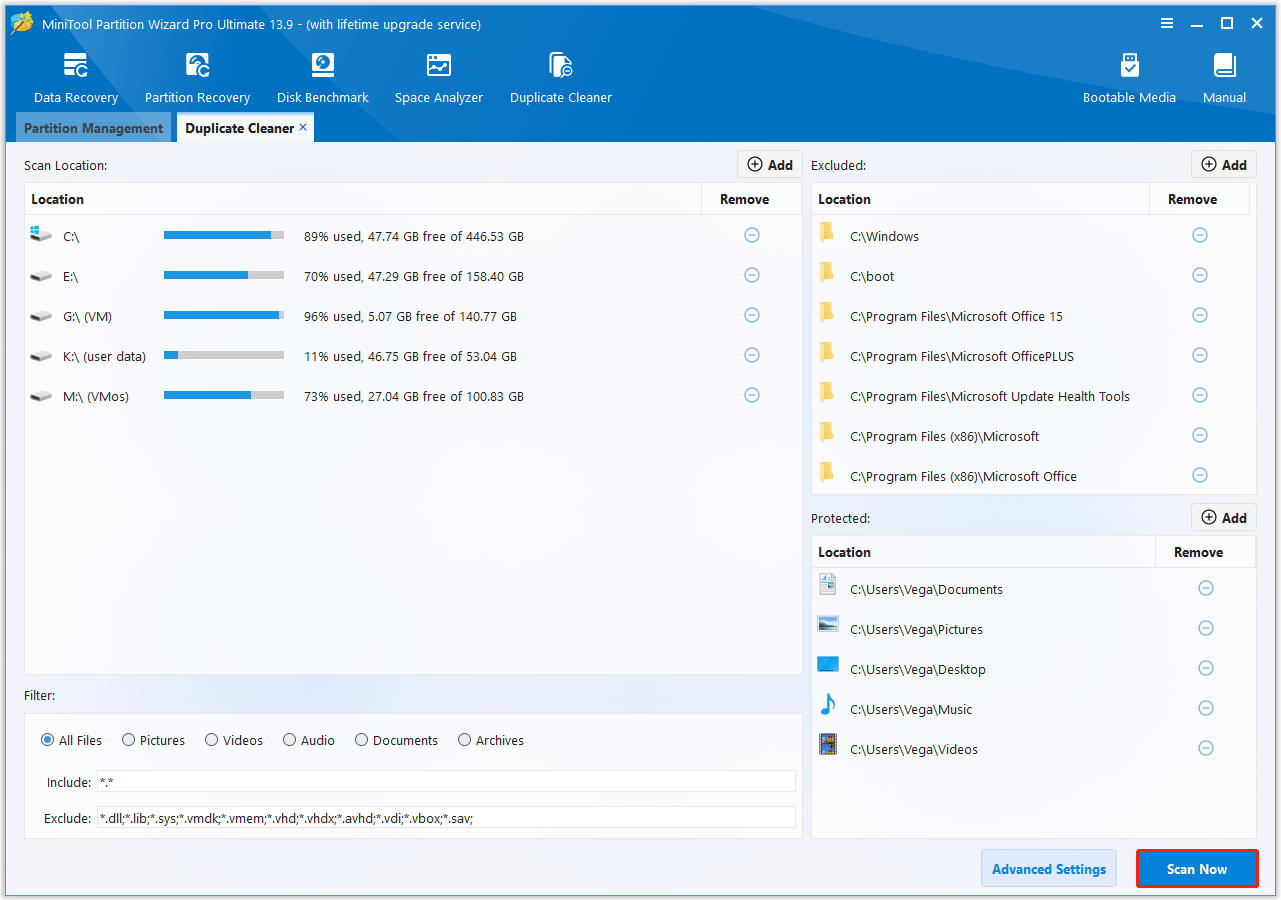Select C:\Users\Vega\Music protected entry

pyautogui.click(x=1034, y=709)
